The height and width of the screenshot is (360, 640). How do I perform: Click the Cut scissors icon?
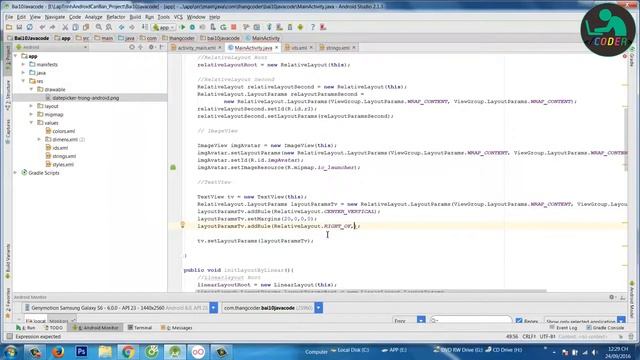point(65,27)
